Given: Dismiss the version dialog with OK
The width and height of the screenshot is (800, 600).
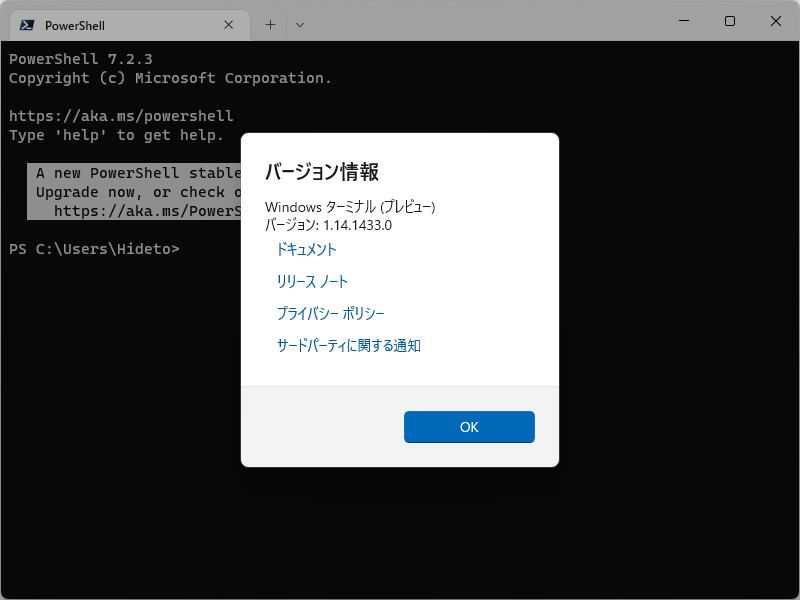Looking at the screenshot, I should [x=468, y=427].
